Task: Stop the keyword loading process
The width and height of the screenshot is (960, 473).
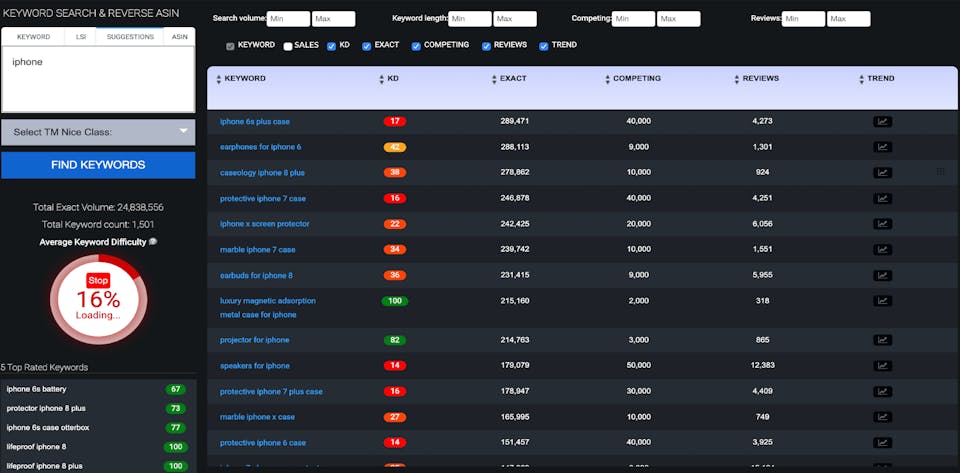Action: tap(98, 281)
